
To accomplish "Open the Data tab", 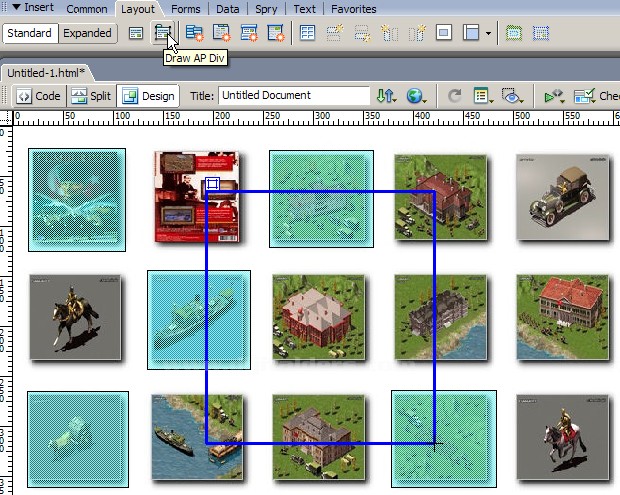I will [228, 9].
